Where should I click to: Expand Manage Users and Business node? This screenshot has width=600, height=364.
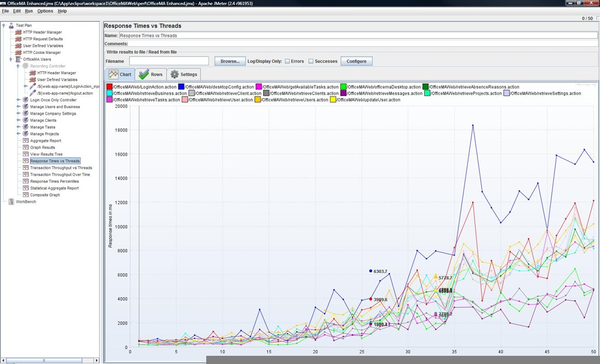point(18,107)
